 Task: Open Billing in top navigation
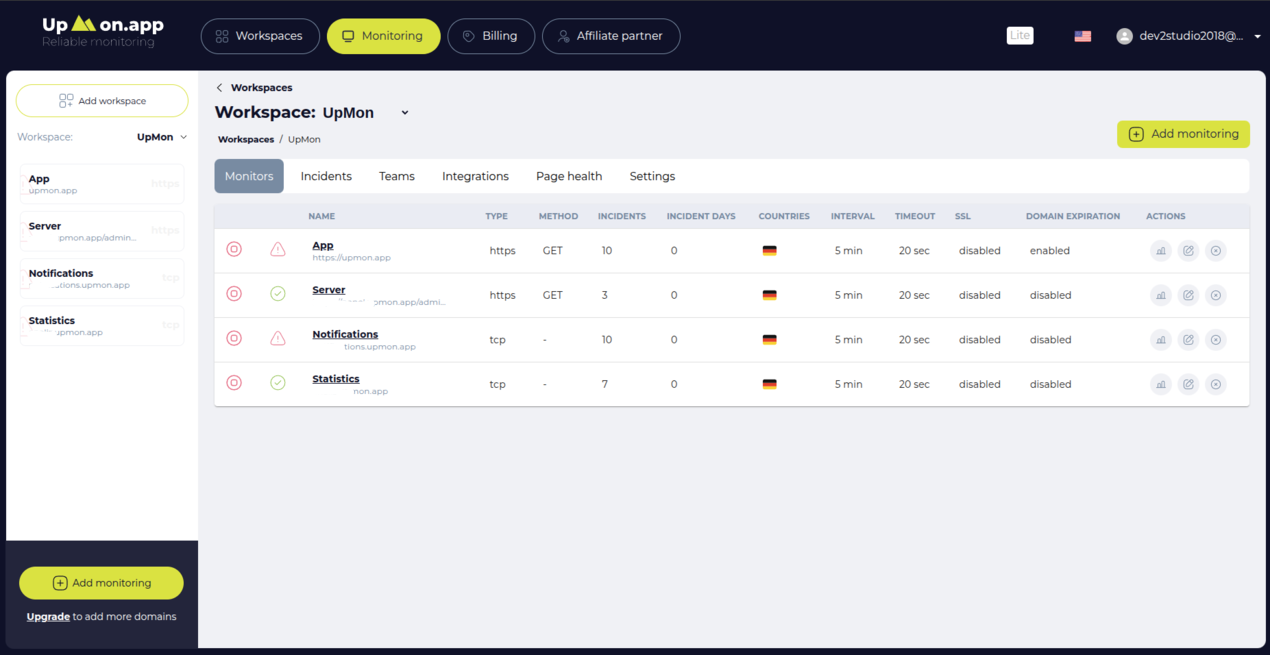[x=491, y=36]
